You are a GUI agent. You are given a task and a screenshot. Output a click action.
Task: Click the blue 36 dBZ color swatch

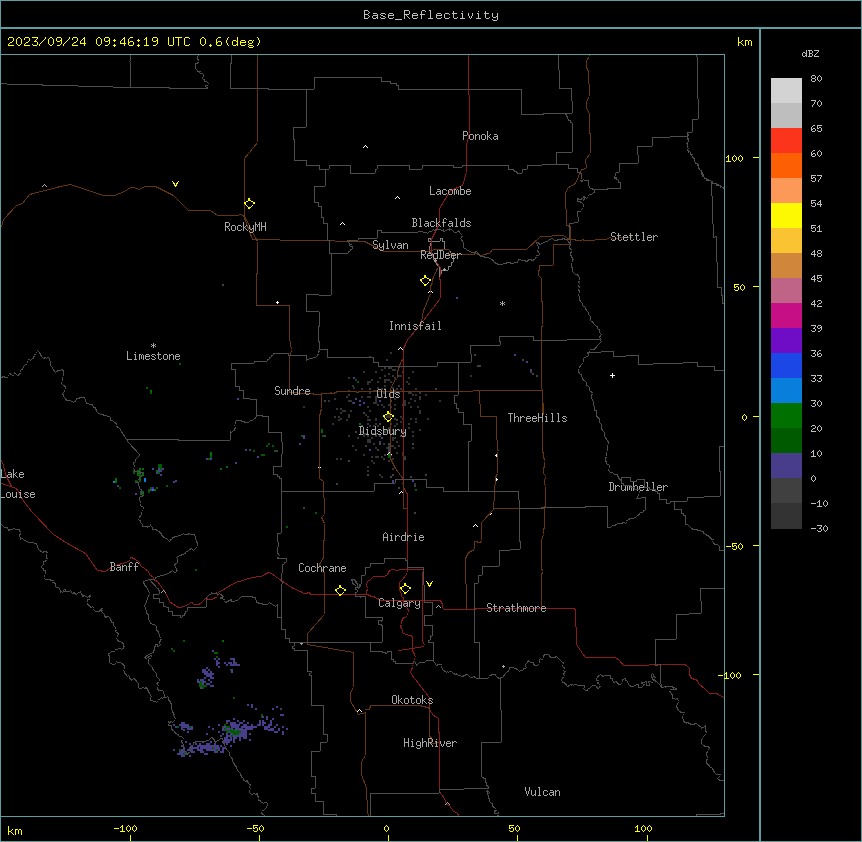tap(786, 365)
